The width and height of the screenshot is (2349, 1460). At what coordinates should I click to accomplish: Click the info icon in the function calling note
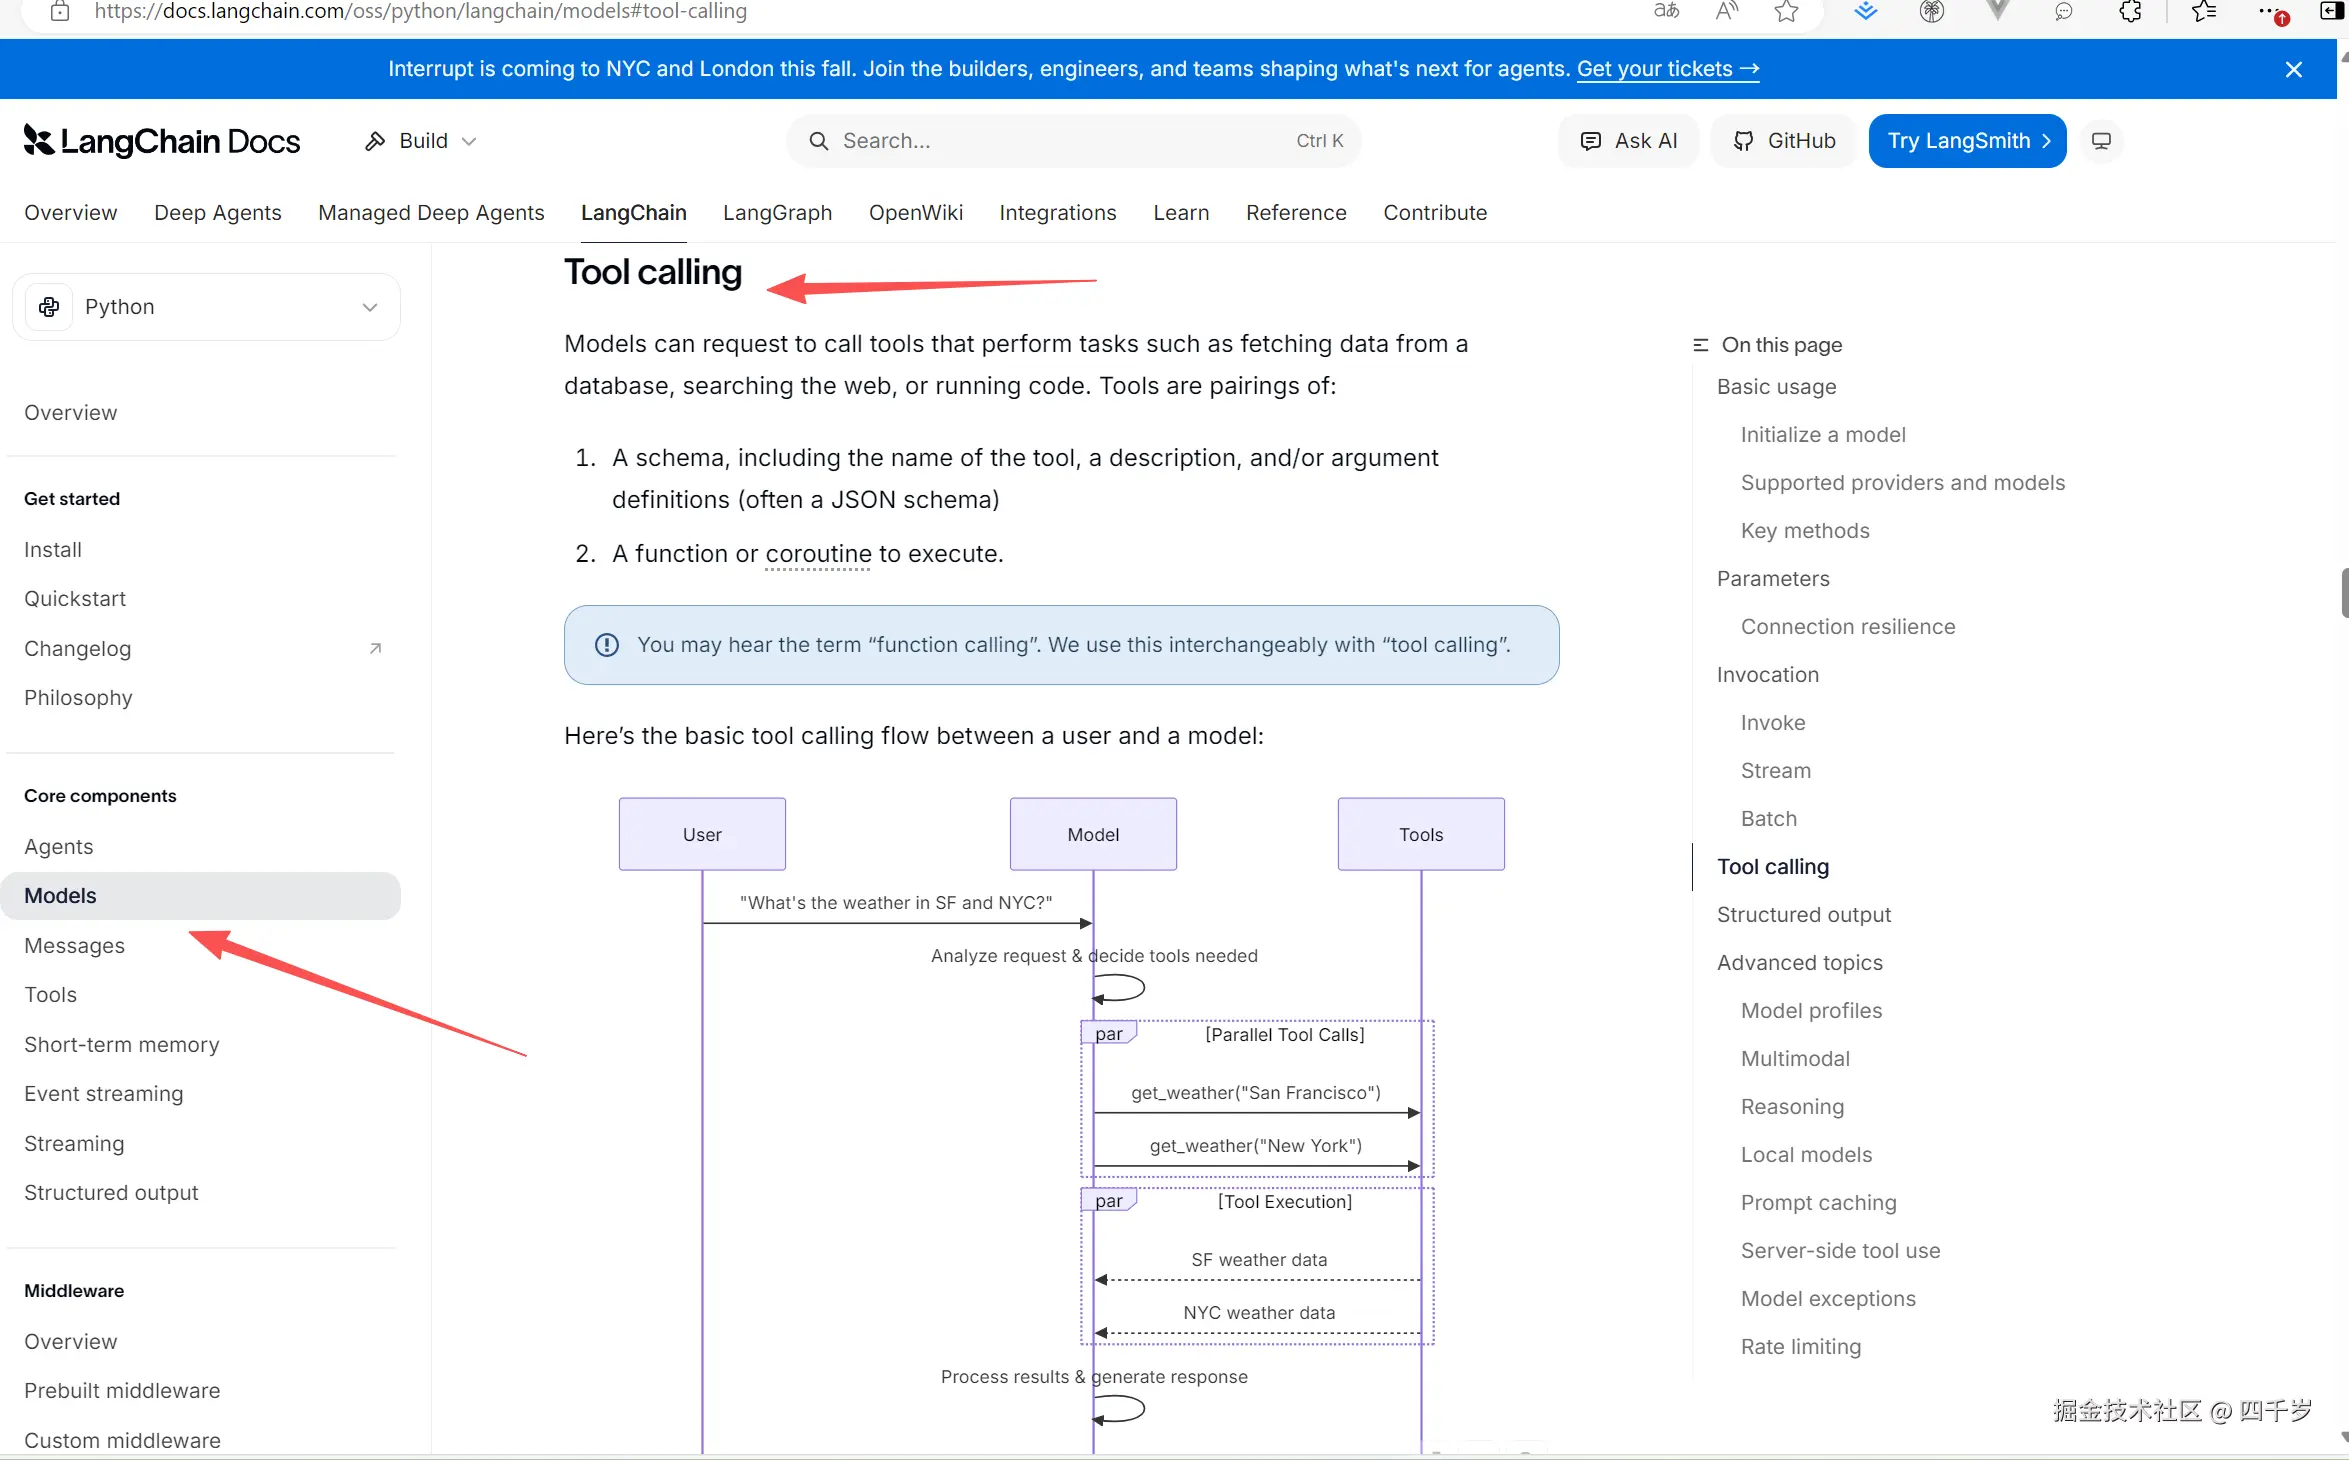607,645
